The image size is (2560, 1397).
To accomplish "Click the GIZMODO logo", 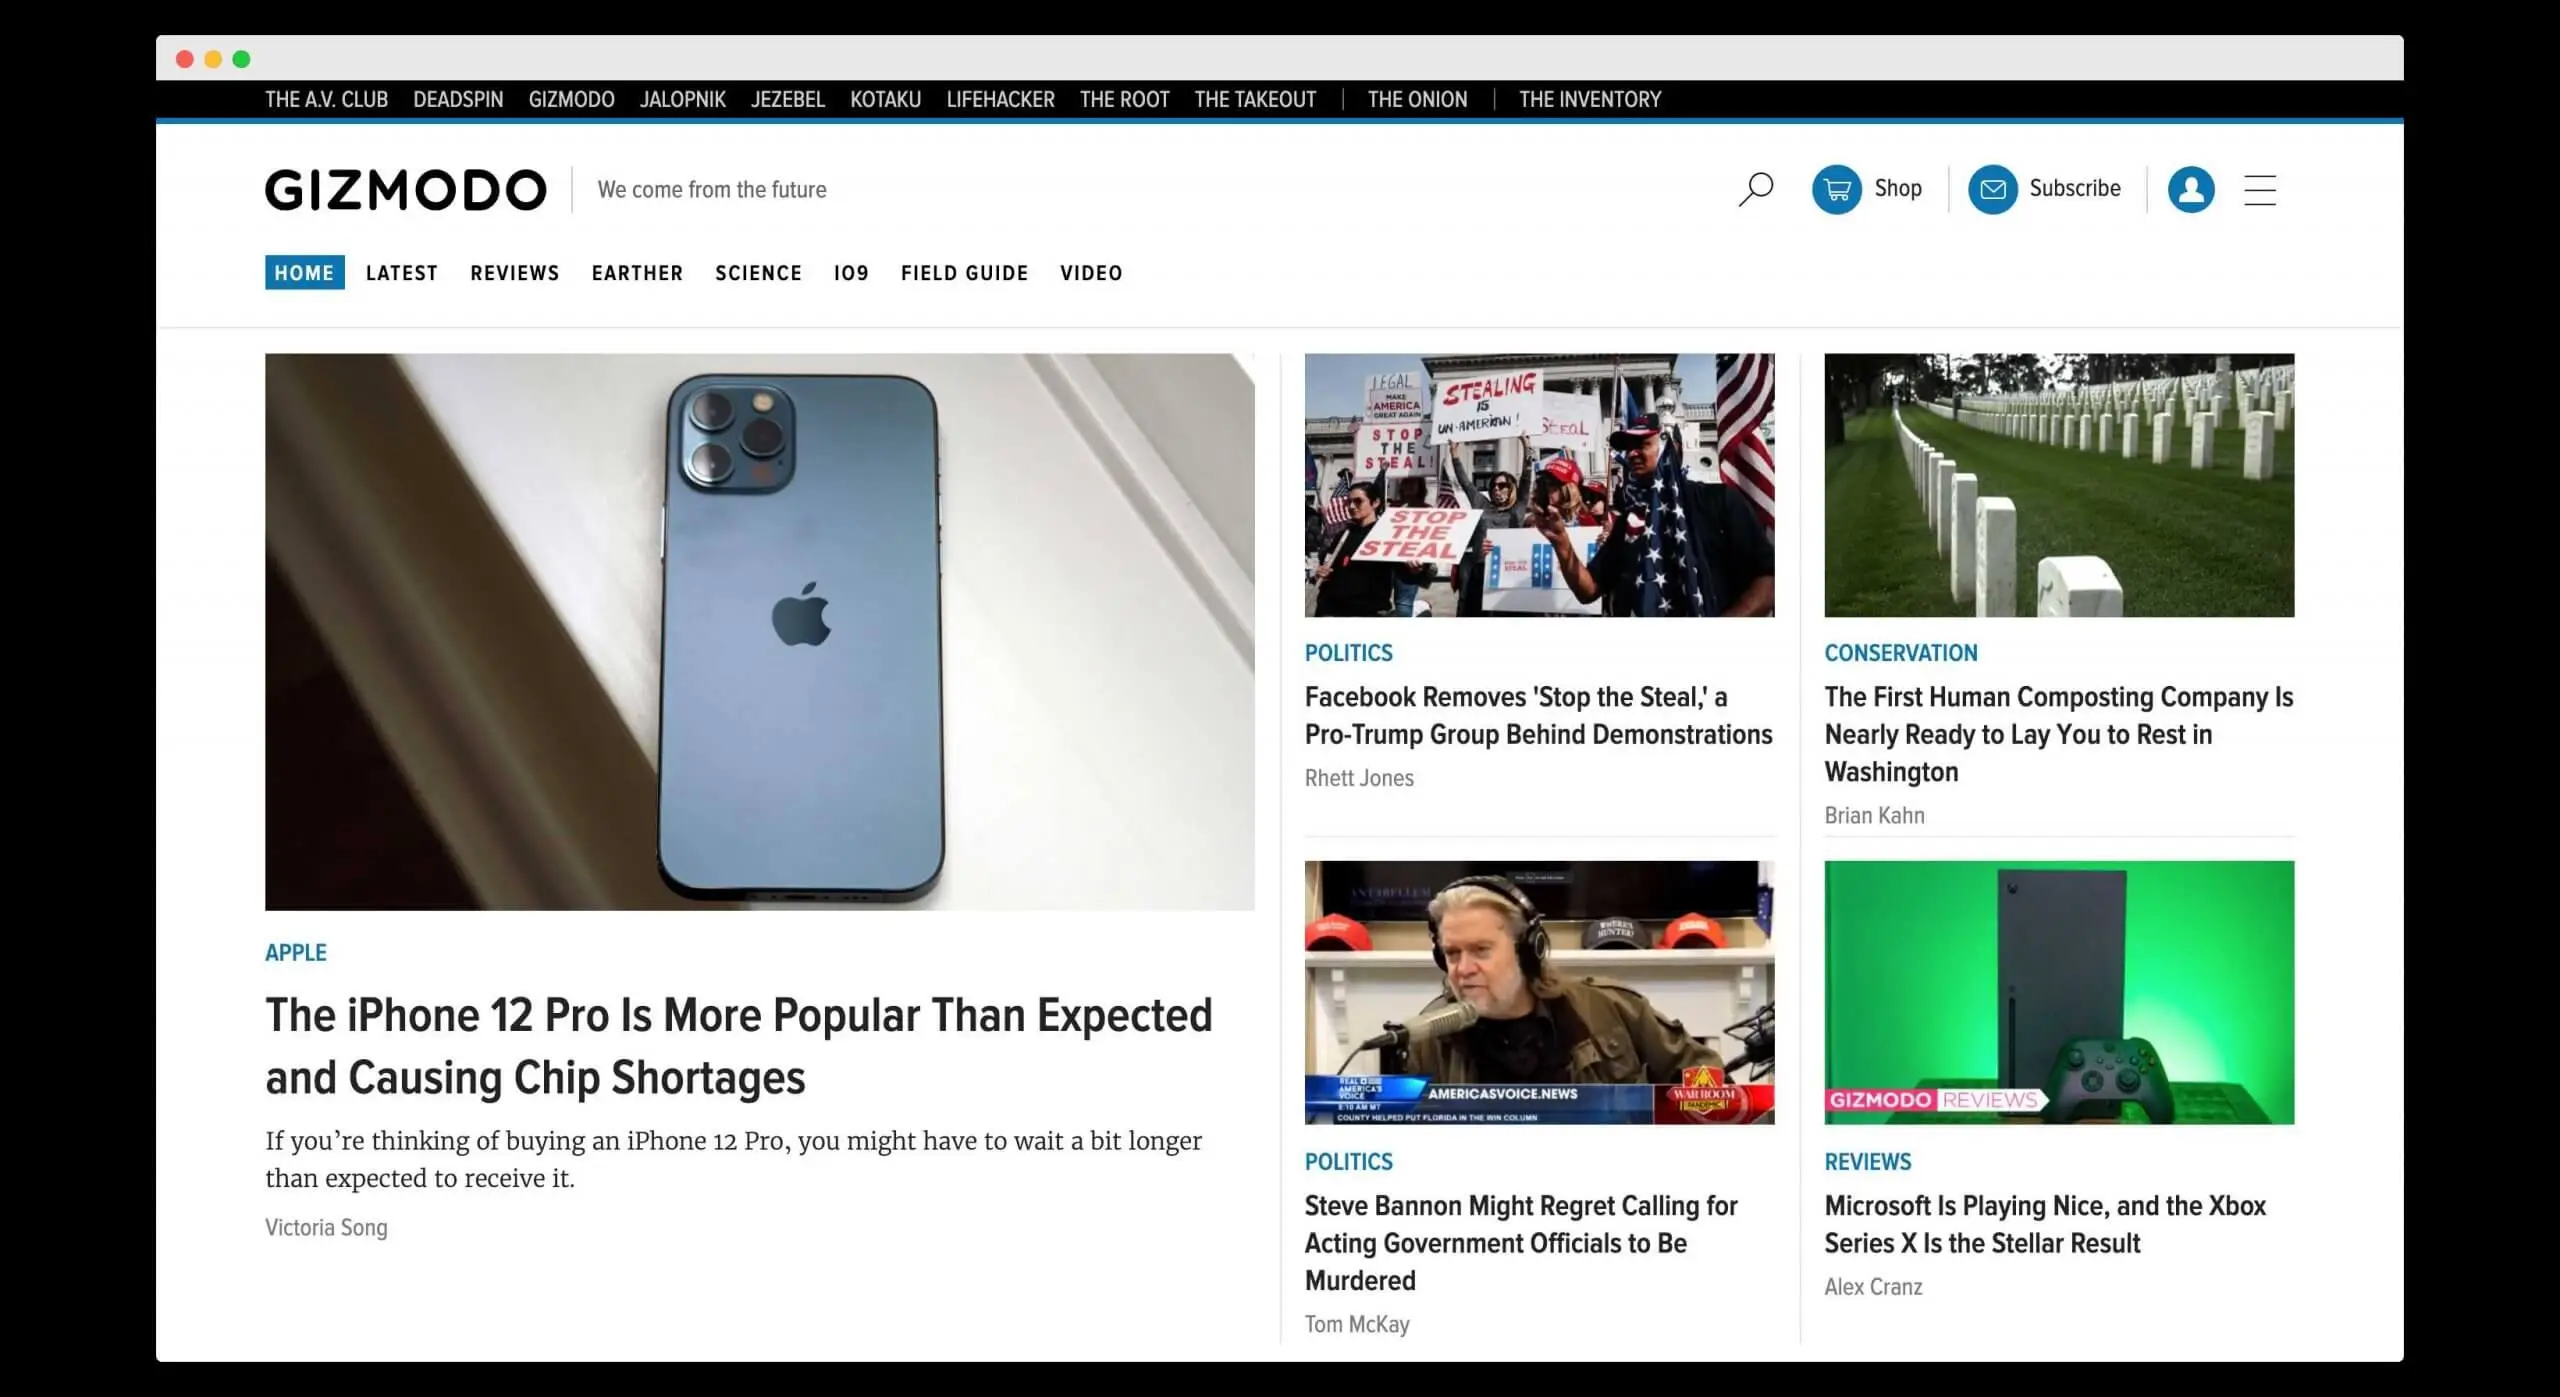I will point(404,189).
